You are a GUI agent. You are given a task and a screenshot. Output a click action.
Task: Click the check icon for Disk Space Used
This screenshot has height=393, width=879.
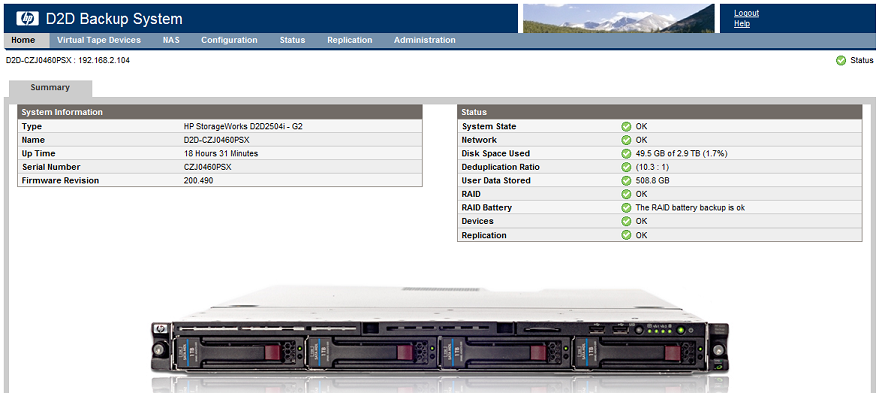pyautogui.click(x=626, y=154)
